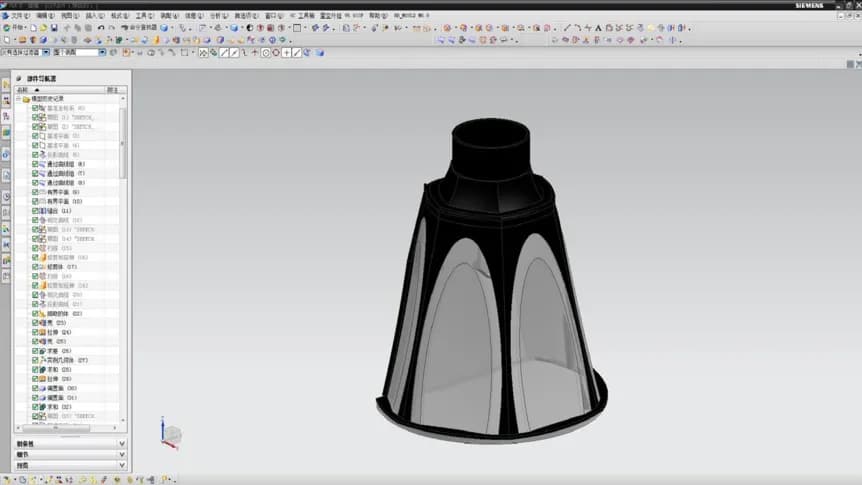Click the 开始 (Start) application button
Image resolution: width=862 pixels, height=485 pixels.
14,27
